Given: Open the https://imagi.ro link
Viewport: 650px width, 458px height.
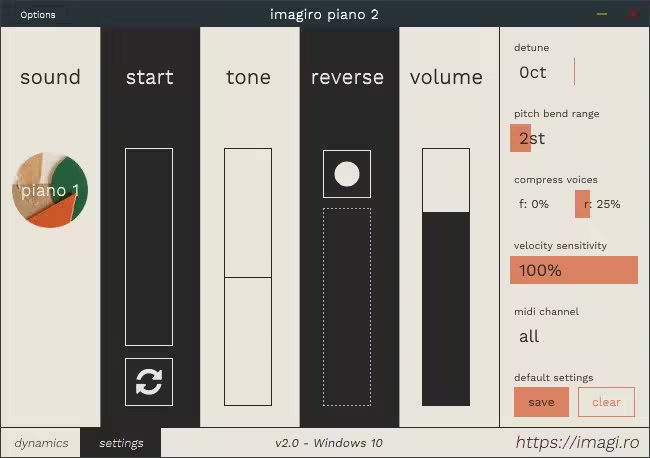Looking at the screenshot, I should click(x=575, y=442).
